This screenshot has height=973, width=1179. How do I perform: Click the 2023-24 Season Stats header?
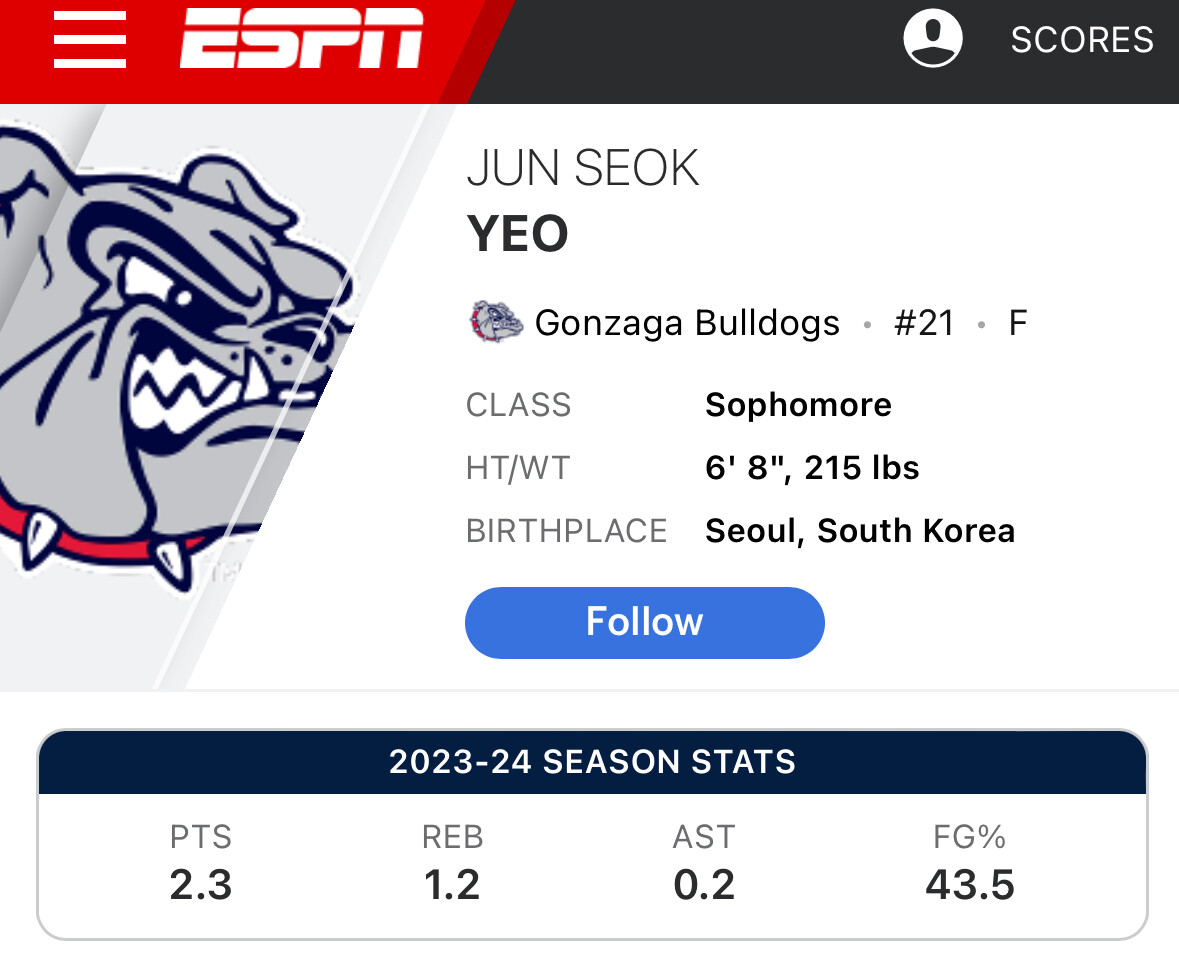point(592,762)
